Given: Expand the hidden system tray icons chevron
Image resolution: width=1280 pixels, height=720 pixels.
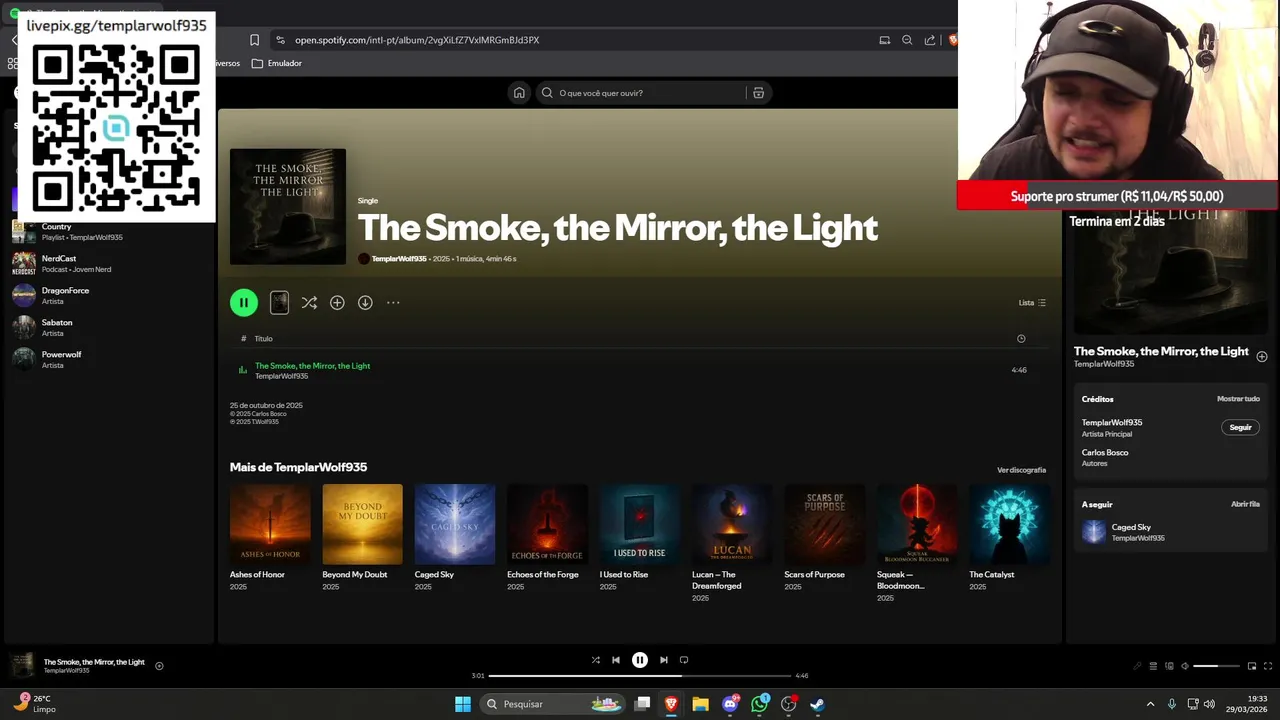Looking at the screenshot, I should click(x=1150, y=704).
